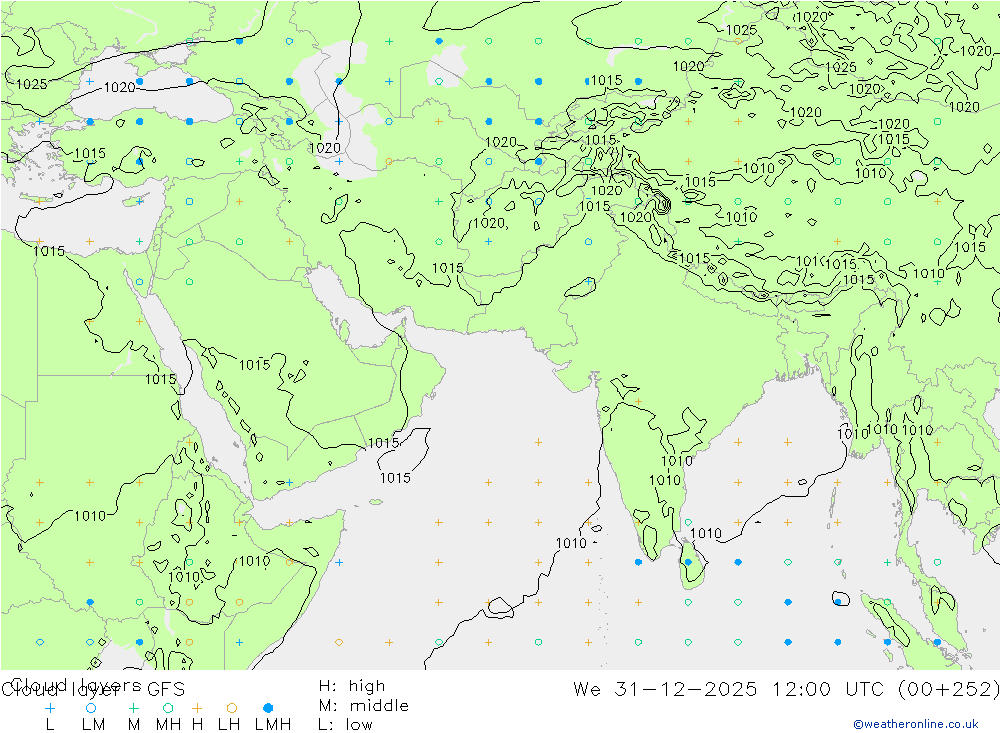
Task: Click the blue plus L legend symbol
Action: coord(50,708)
